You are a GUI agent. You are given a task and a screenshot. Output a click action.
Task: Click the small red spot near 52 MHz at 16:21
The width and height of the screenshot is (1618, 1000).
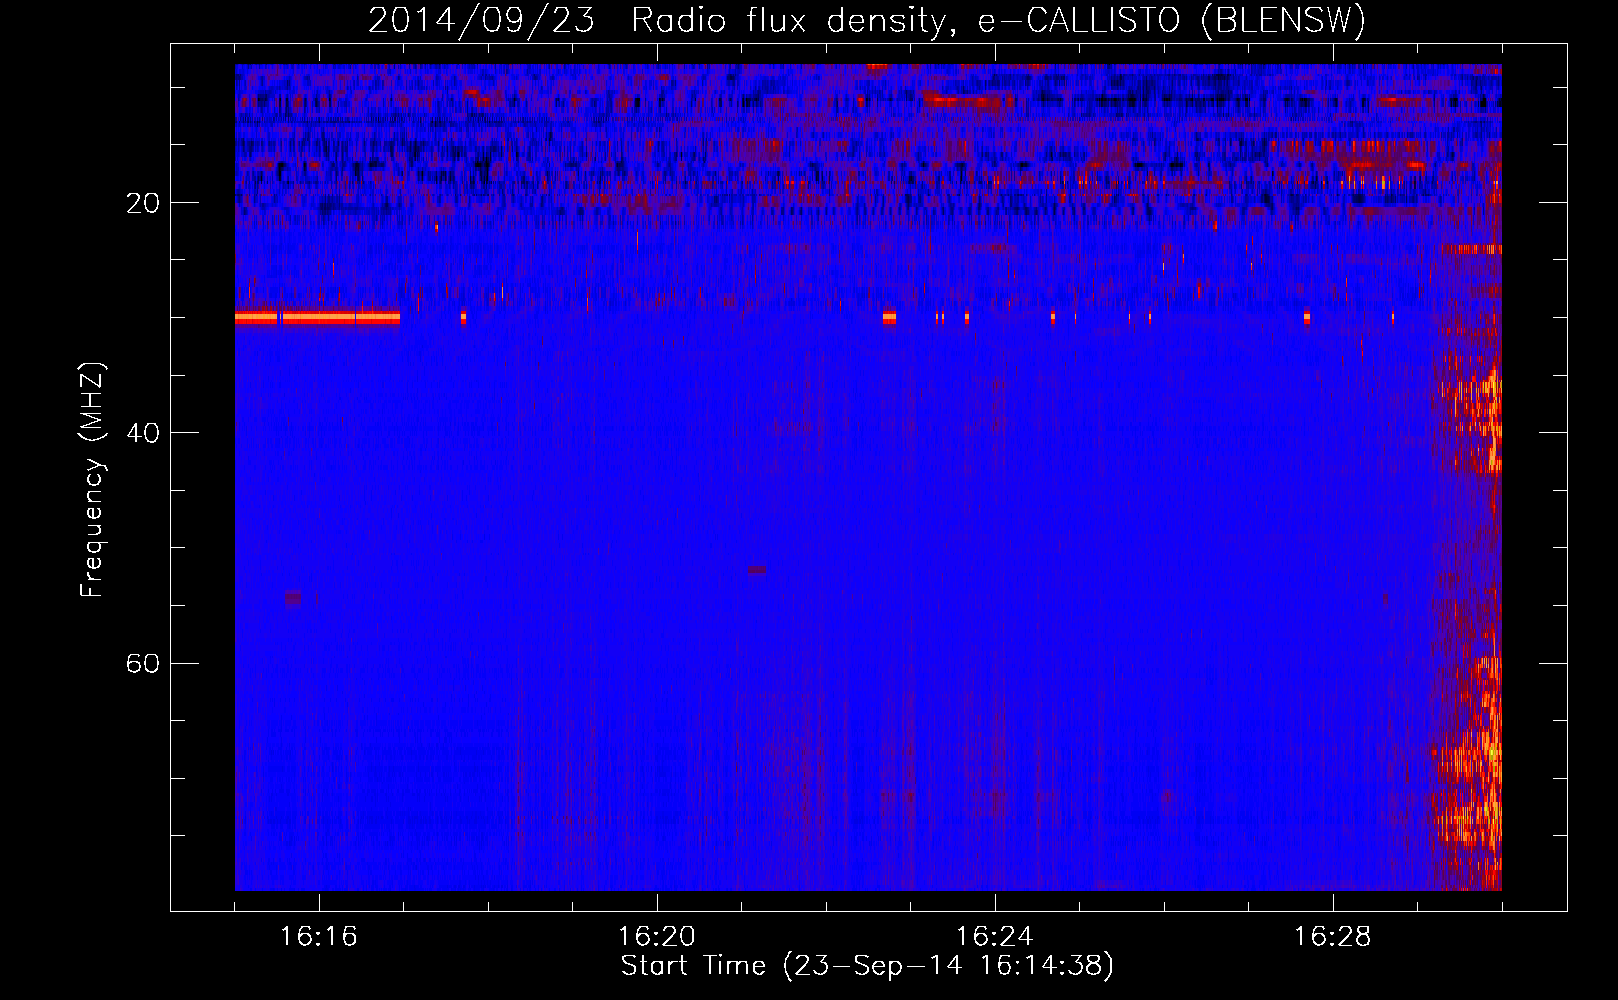pos(757,570)
